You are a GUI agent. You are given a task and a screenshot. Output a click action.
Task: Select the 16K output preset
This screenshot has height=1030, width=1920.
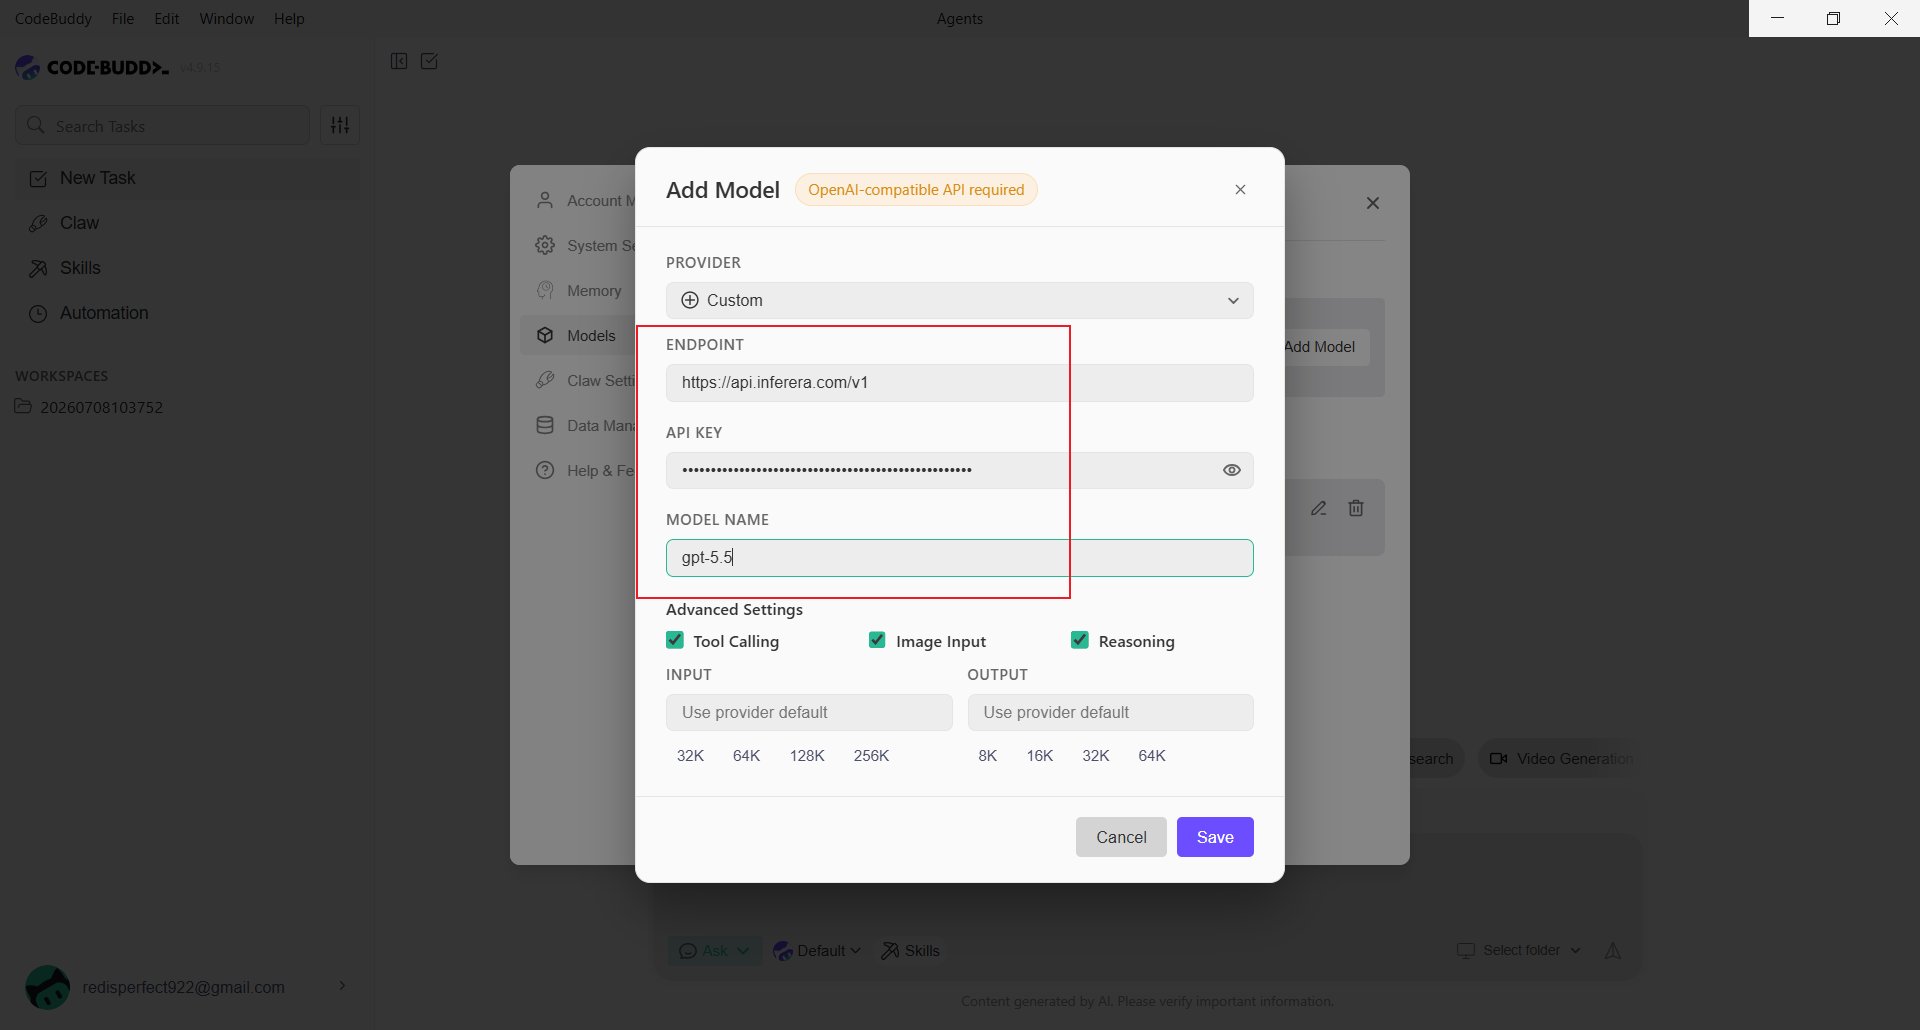coord(1039,755)
